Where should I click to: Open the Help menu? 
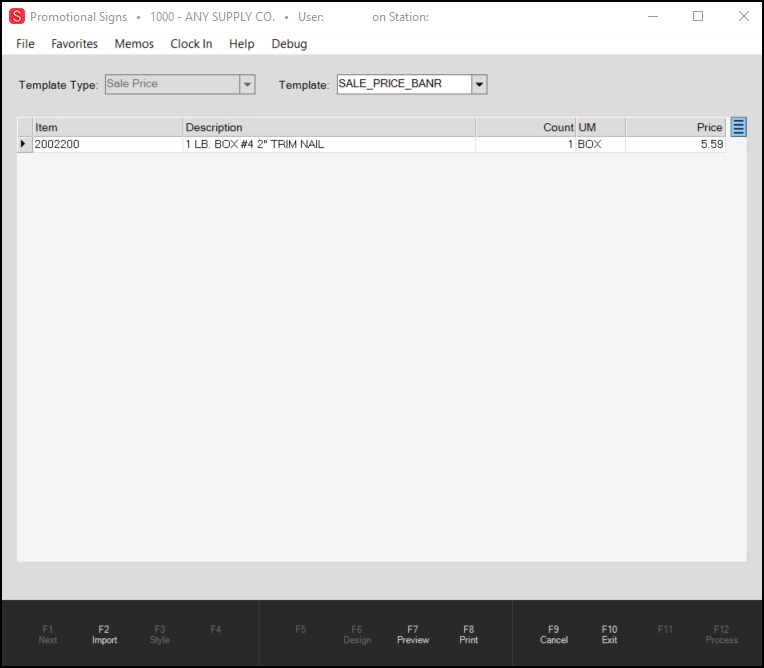[241, 44]
